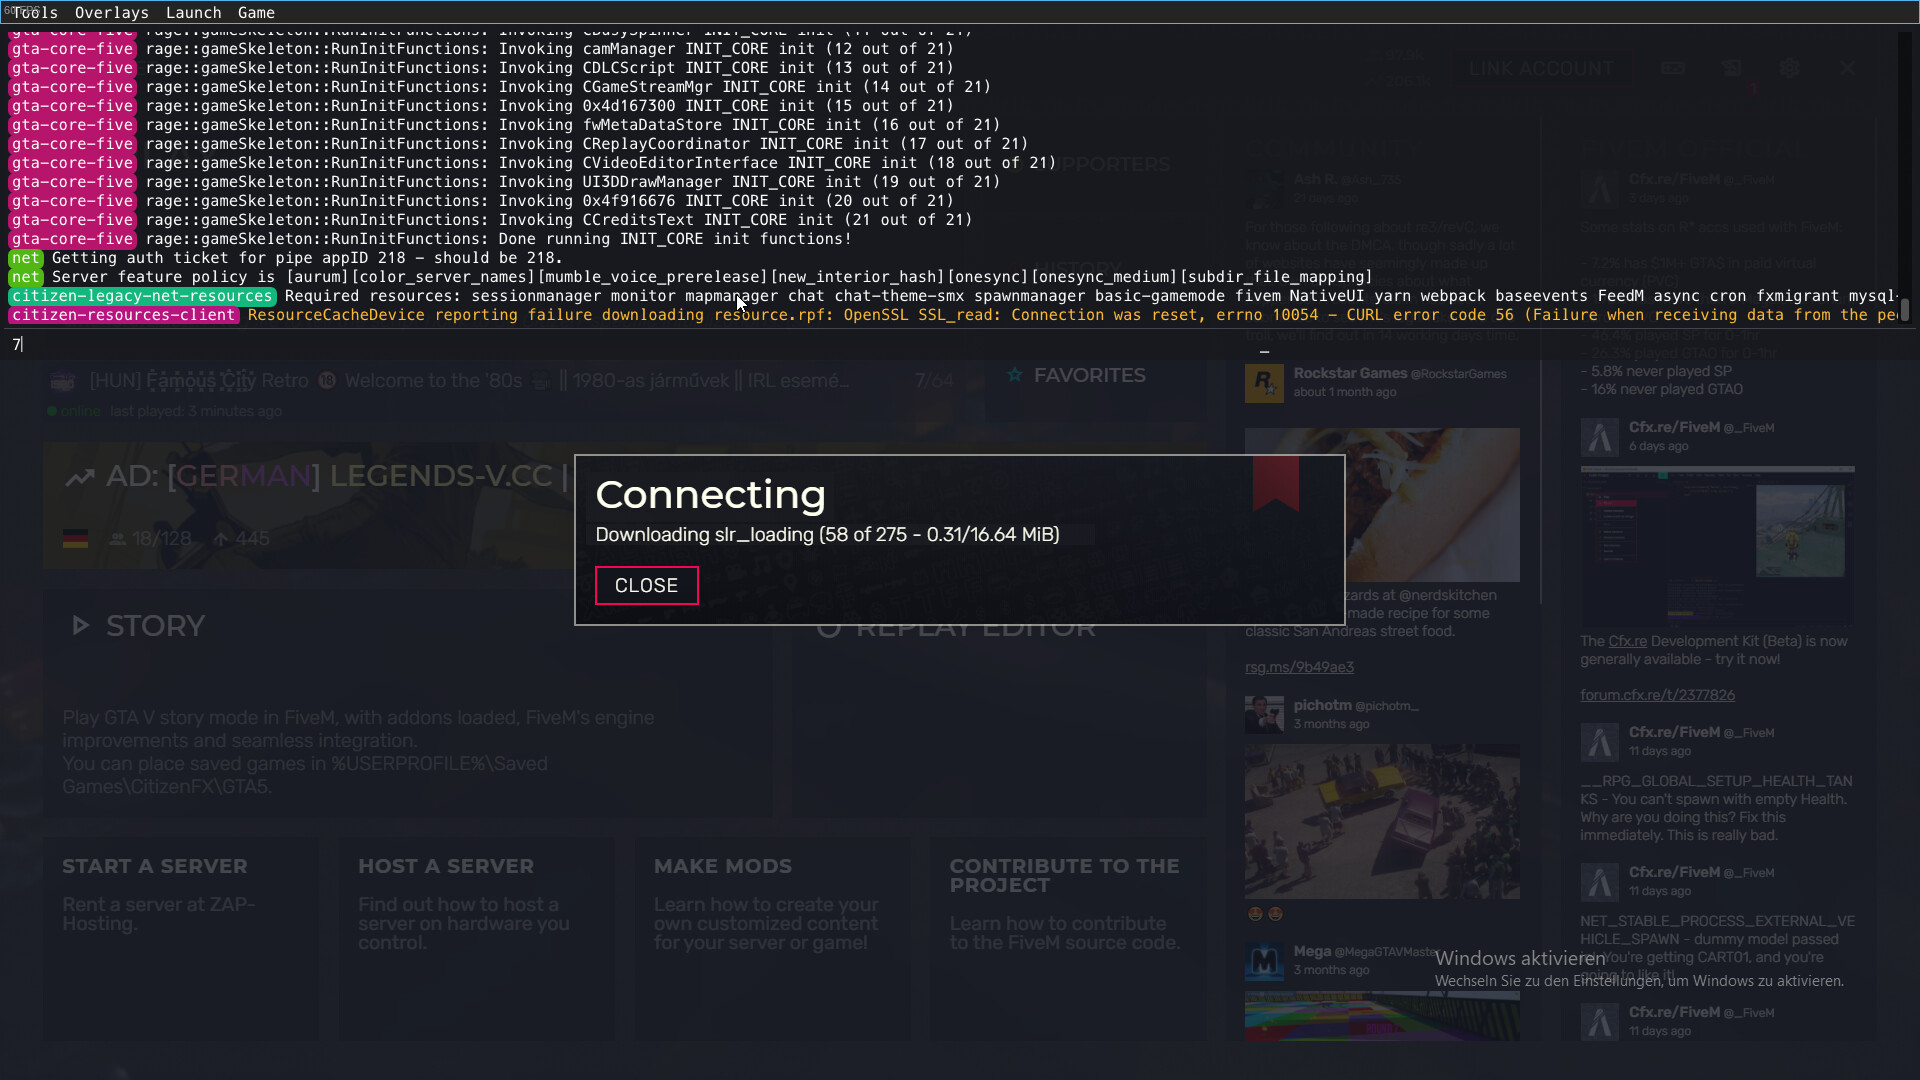Open the FAVORITES section
The height and width of the screenshot is (1080, 1920).
(x=1088, y=375)
